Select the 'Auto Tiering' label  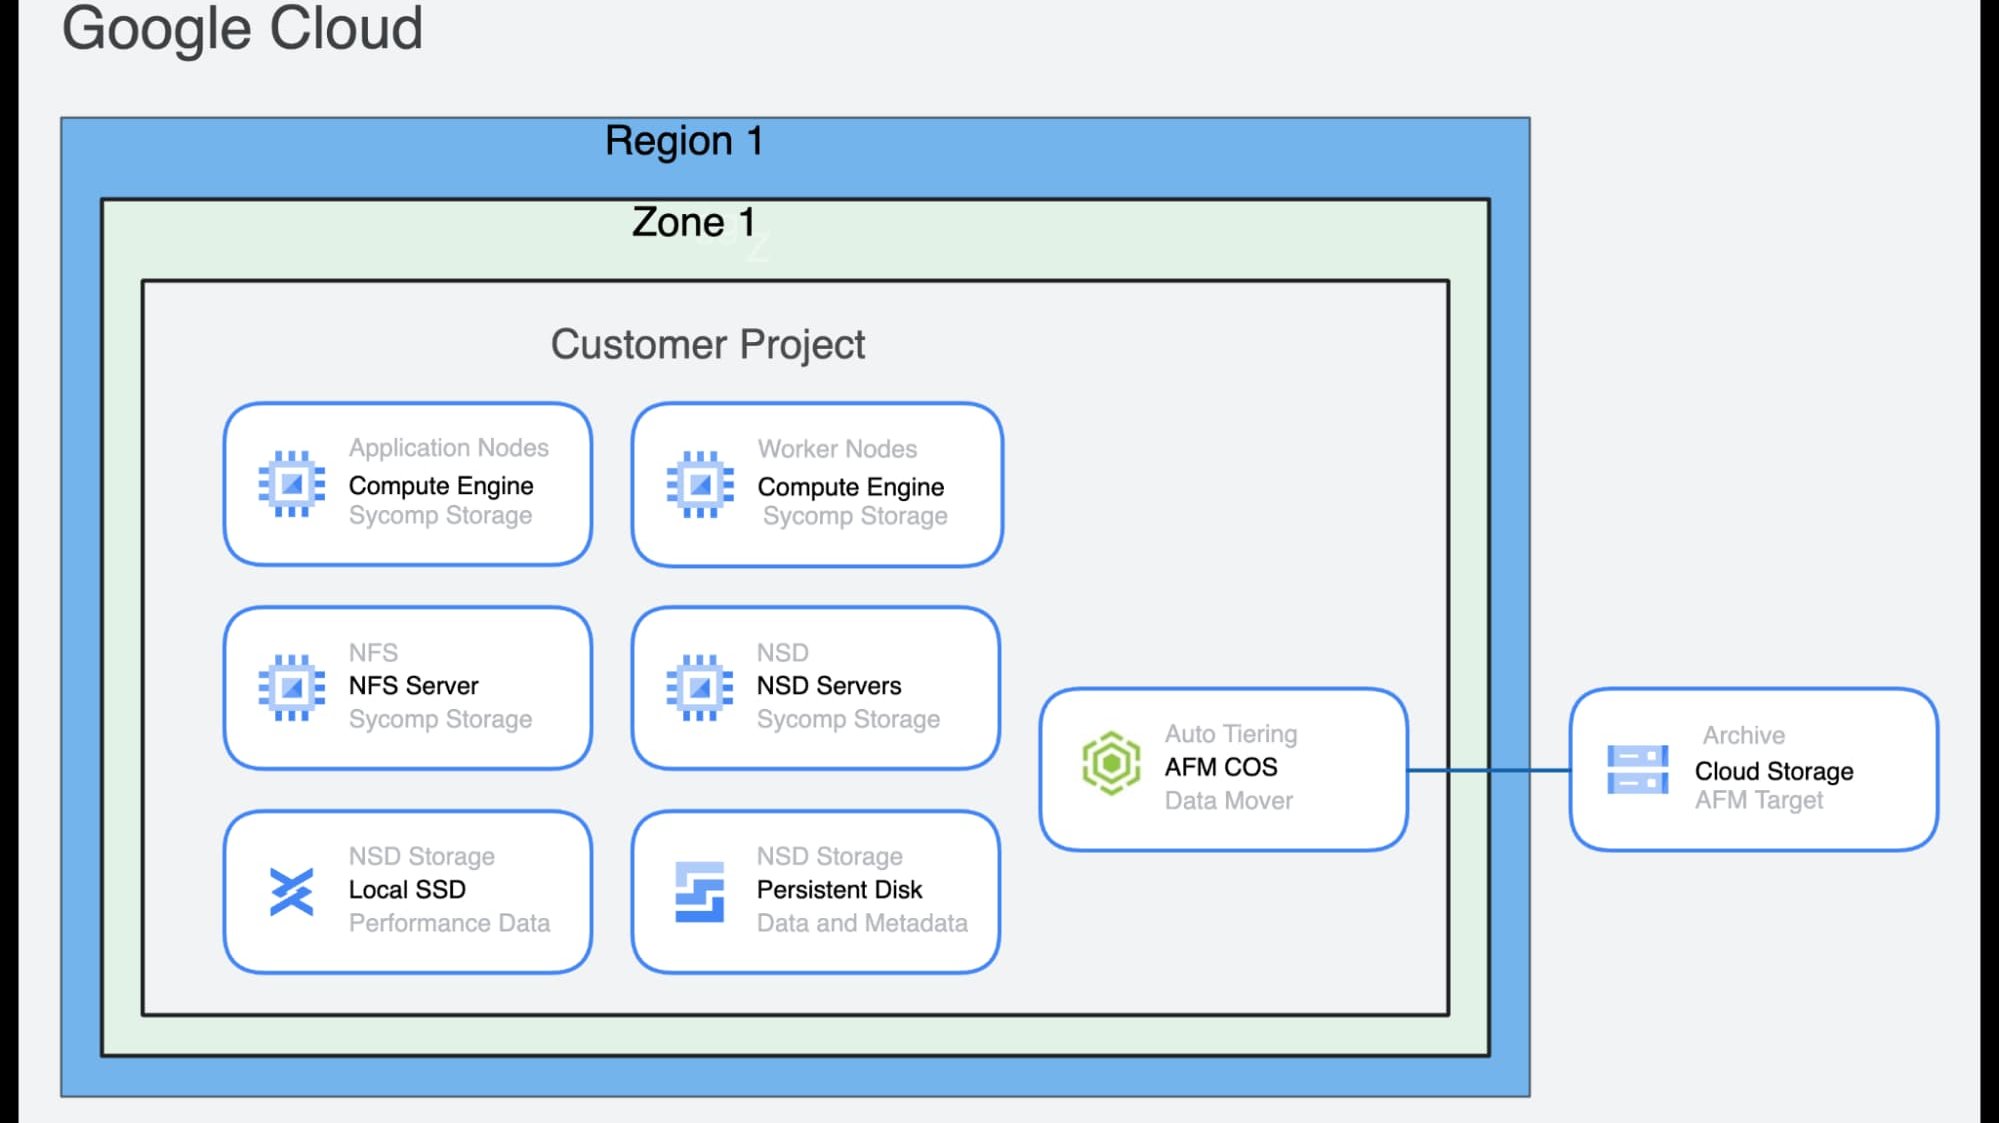tap(1231, 734)
